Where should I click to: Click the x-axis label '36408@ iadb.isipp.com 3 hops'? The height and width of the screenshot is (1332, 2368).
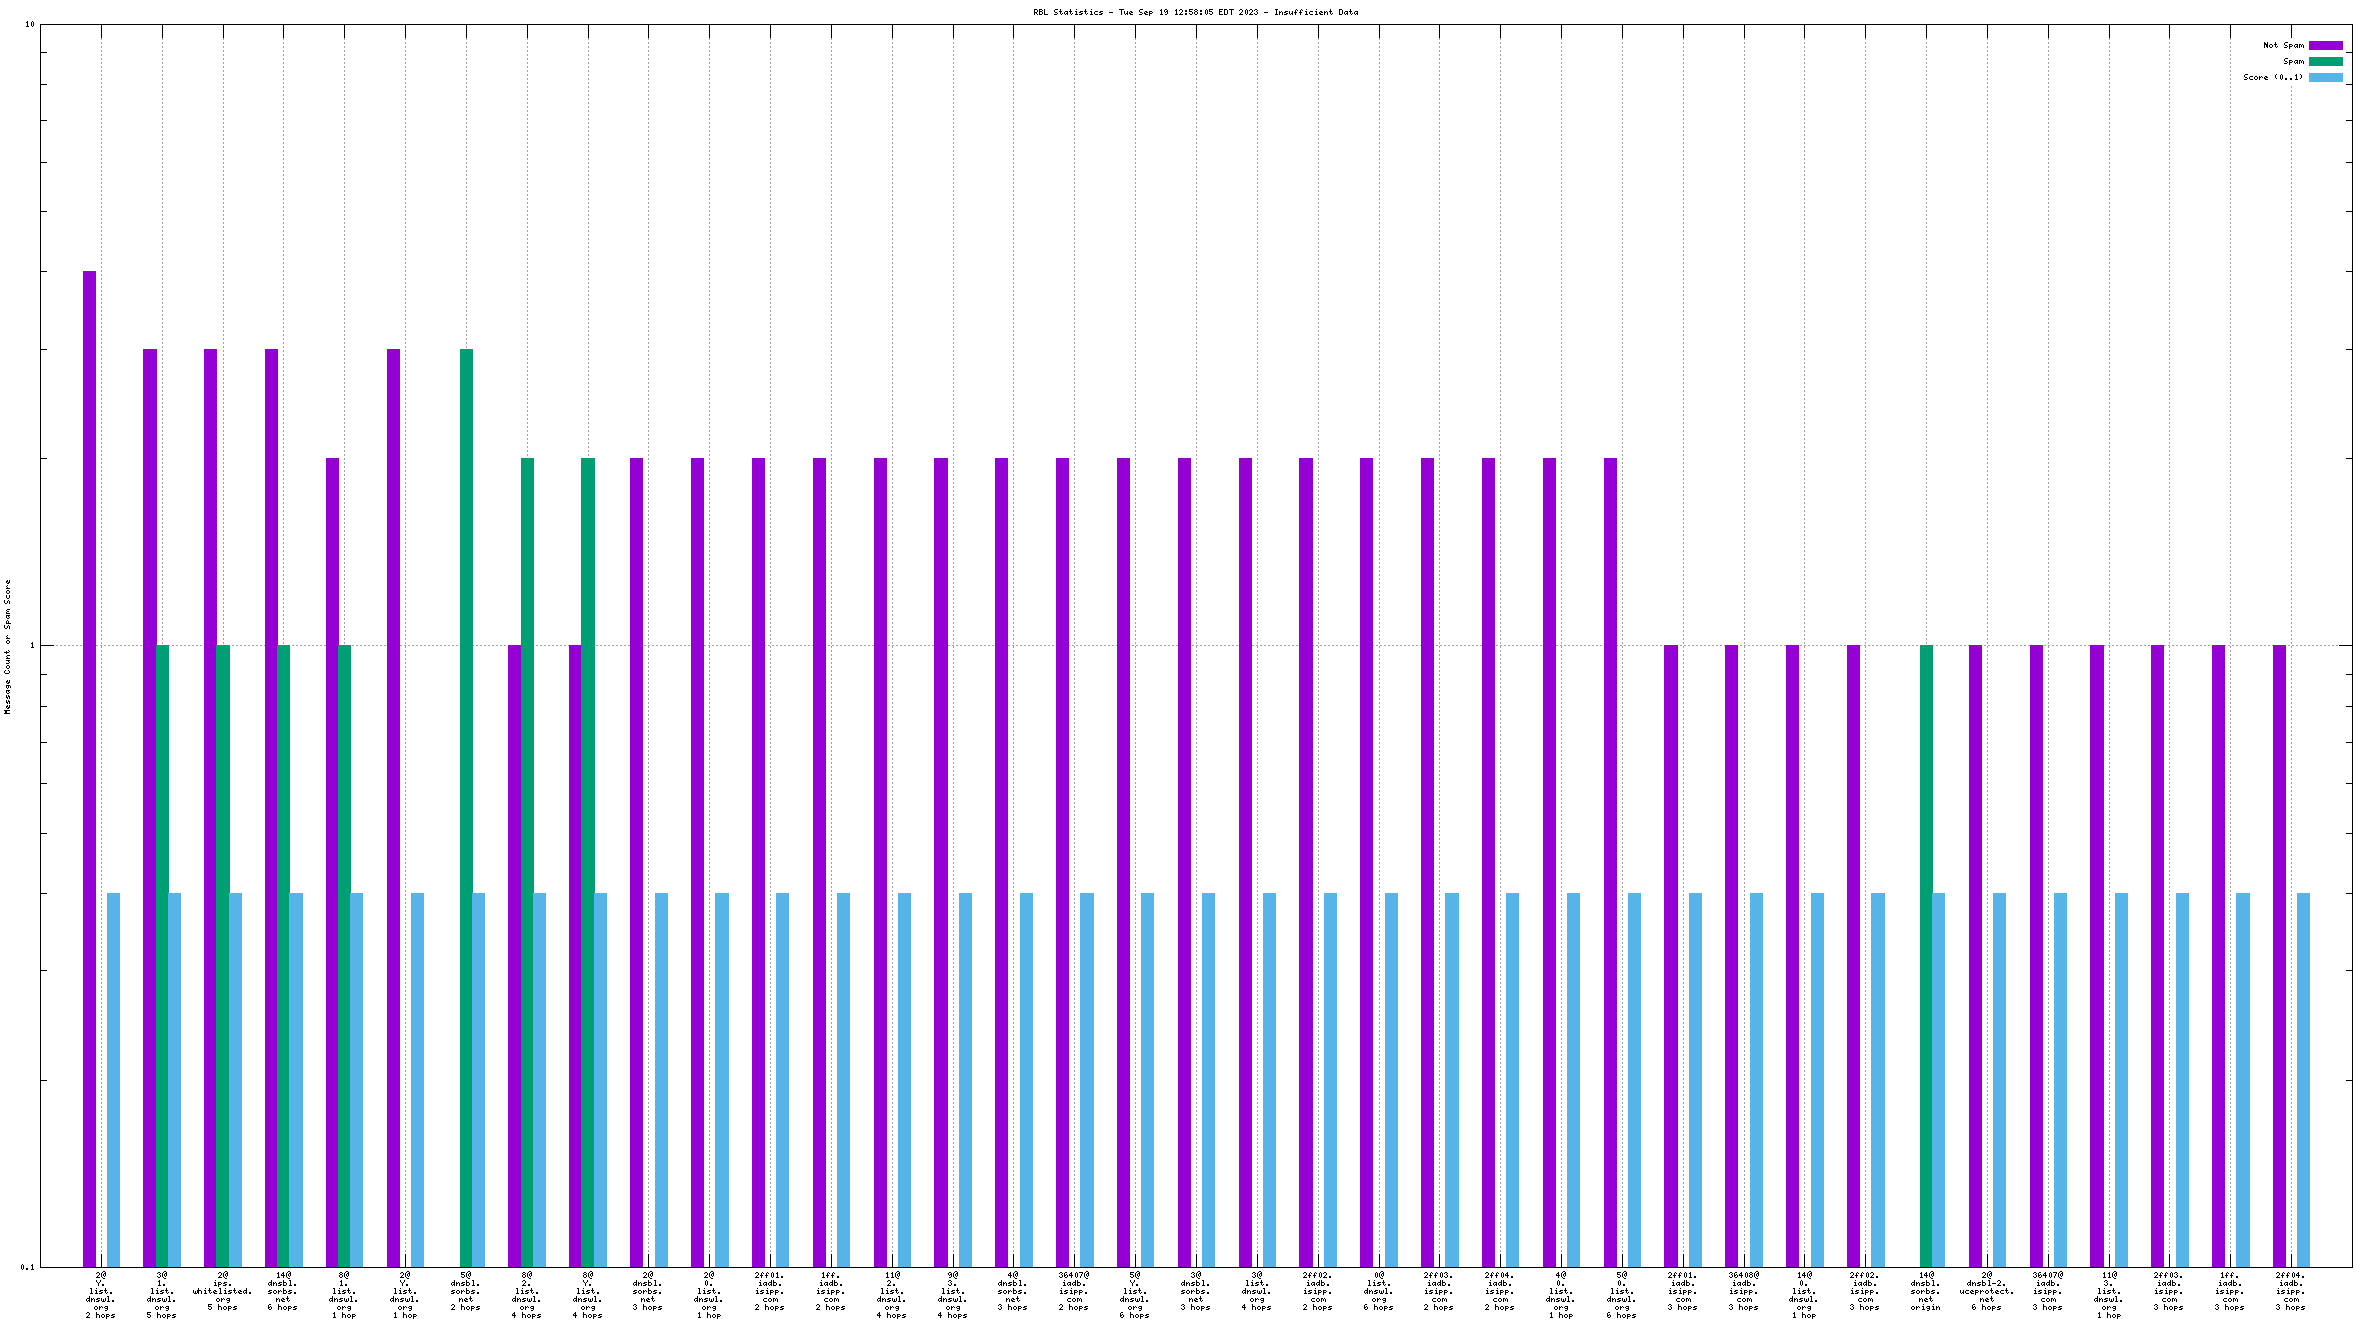point(1743,1291)
